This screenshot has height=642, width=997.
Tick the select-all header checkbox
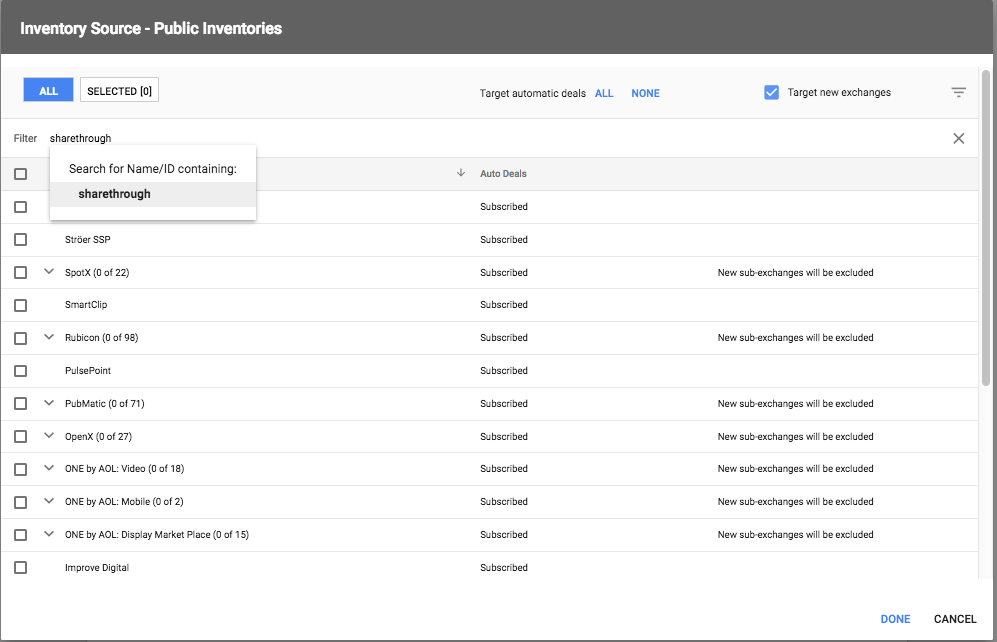pyautogui.click(x=20, y=174)
